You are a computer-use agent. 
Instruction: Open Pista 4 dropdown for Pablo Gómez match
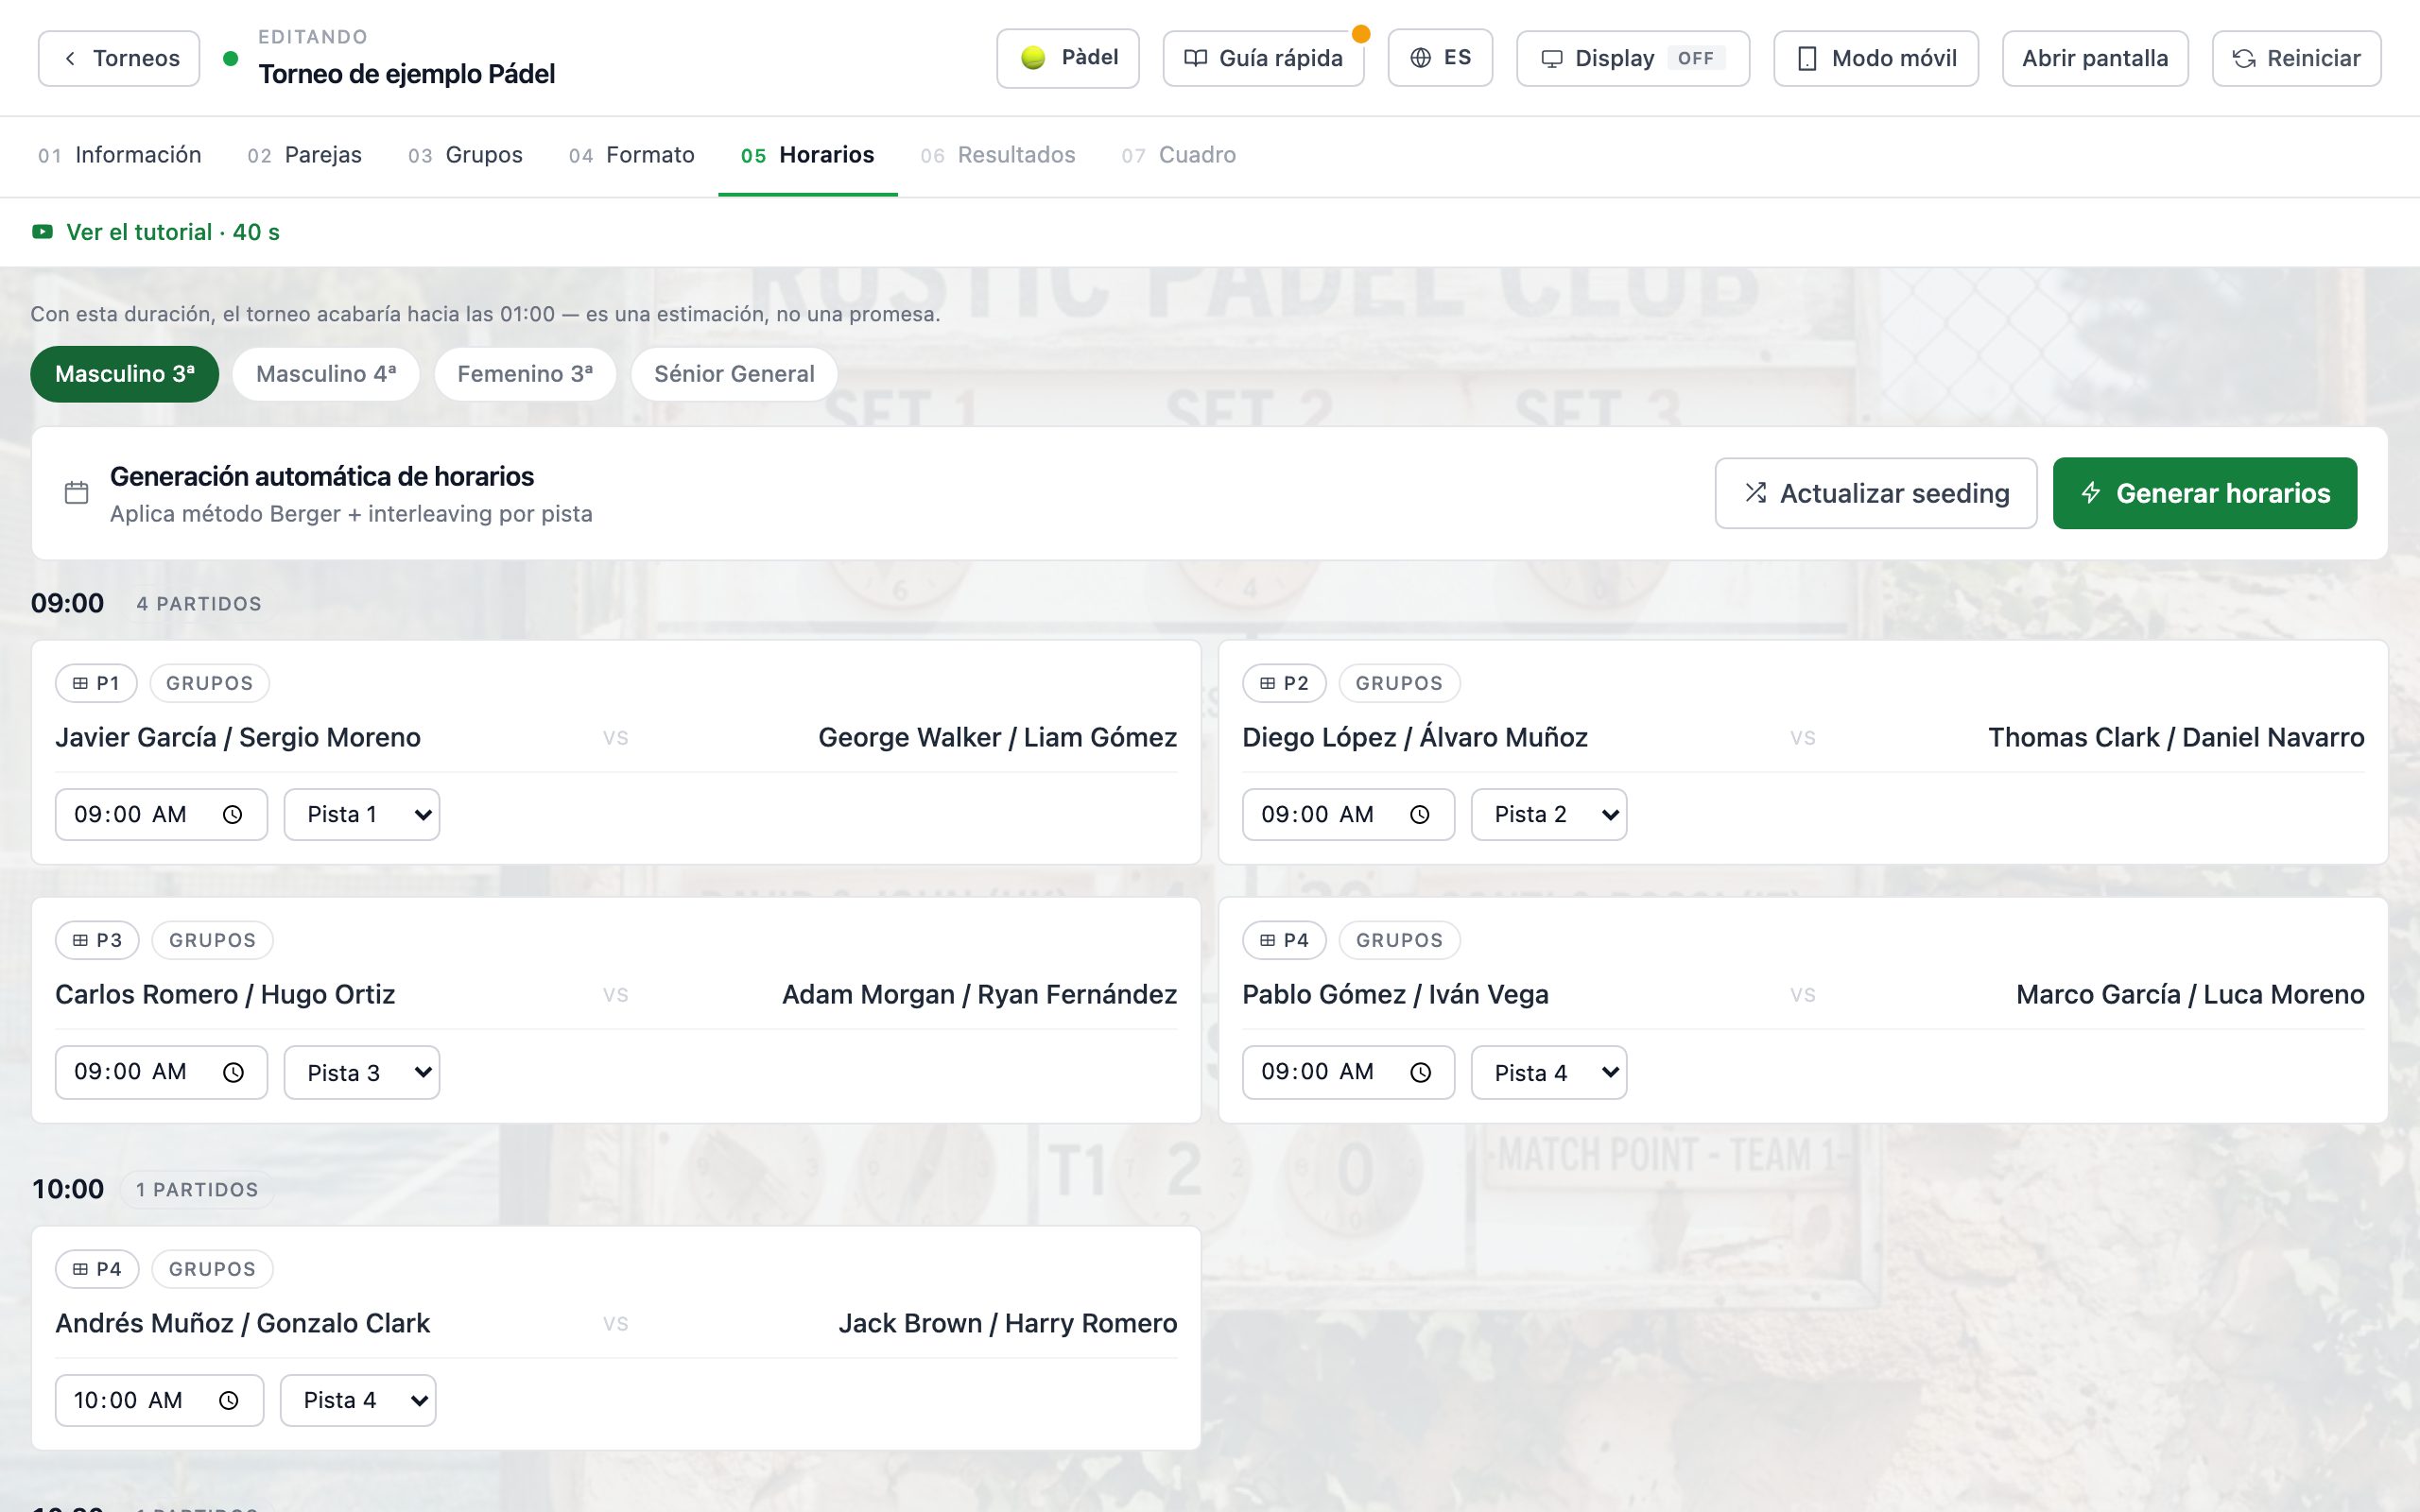pyautogui.click(x=1549, y=1072)
